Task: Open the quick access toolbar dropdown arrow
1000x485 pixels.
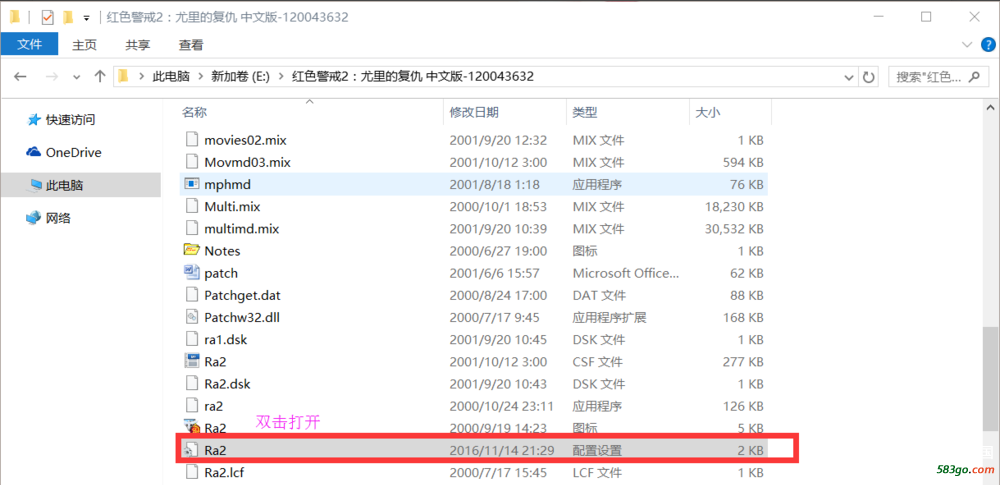Action: 86,18
